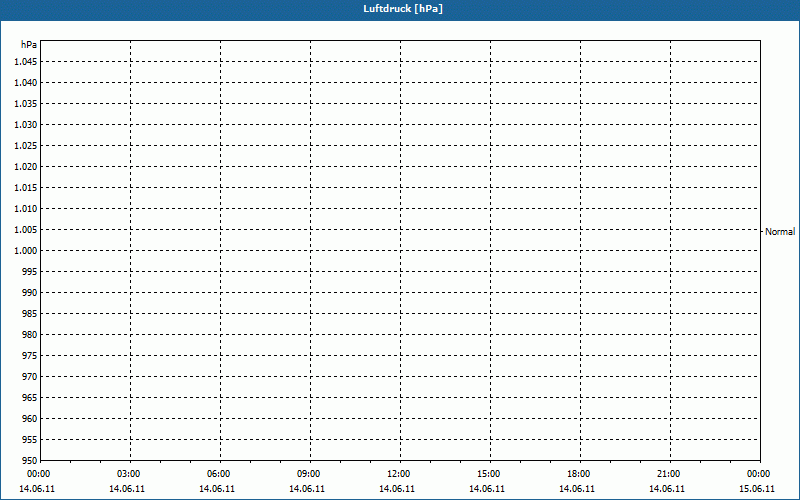Pick the 21:00 time axis label
The height and width of the screenshot is (500, 800).
669,474
